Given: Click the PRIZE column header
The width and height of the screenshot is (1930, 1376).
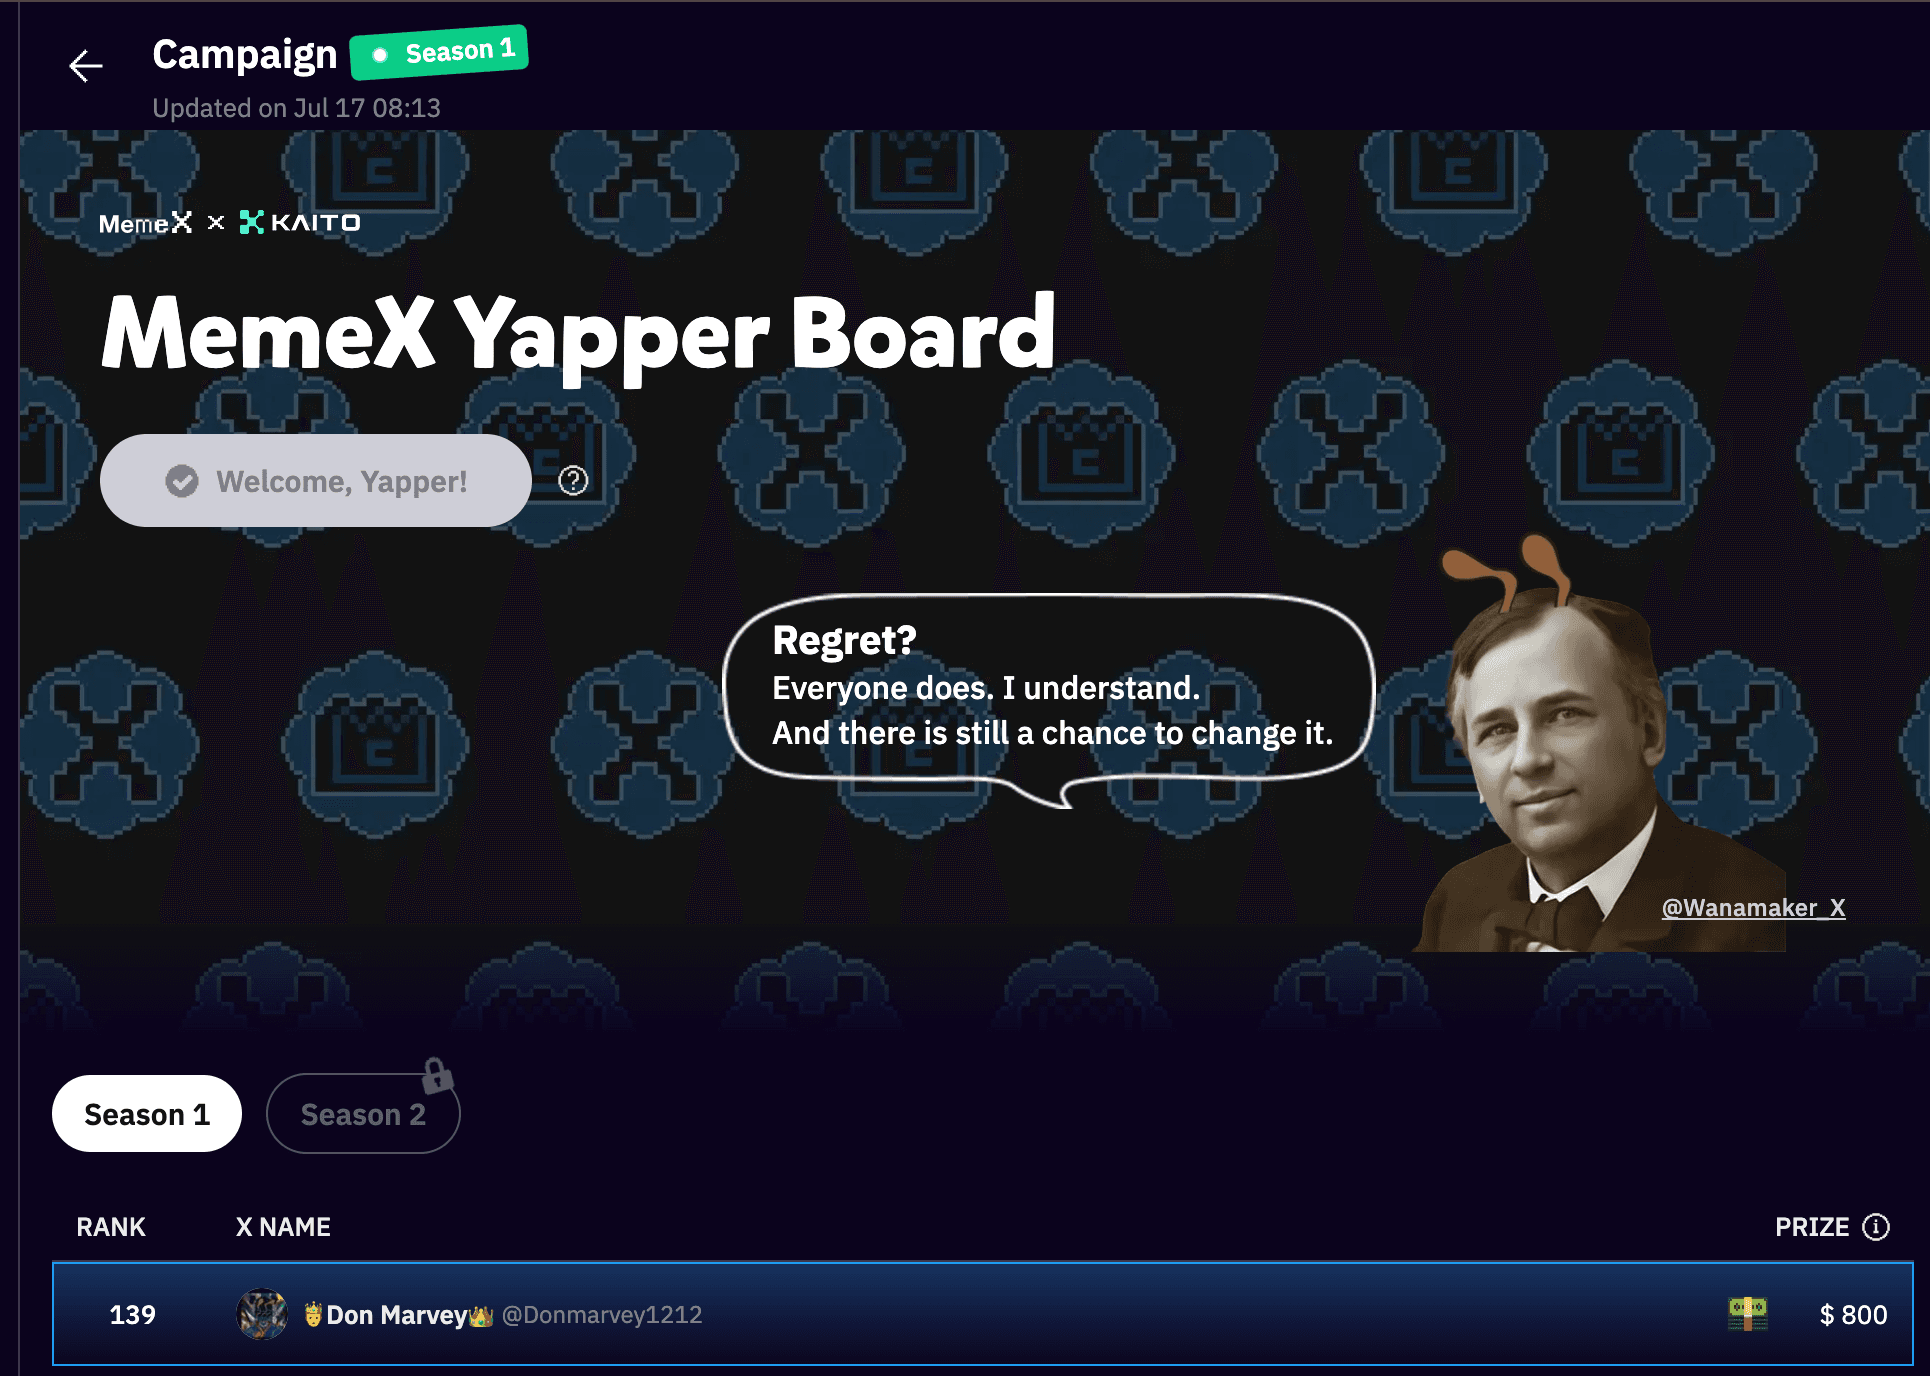Looking at the screenshot, I should (1812, 1227).
